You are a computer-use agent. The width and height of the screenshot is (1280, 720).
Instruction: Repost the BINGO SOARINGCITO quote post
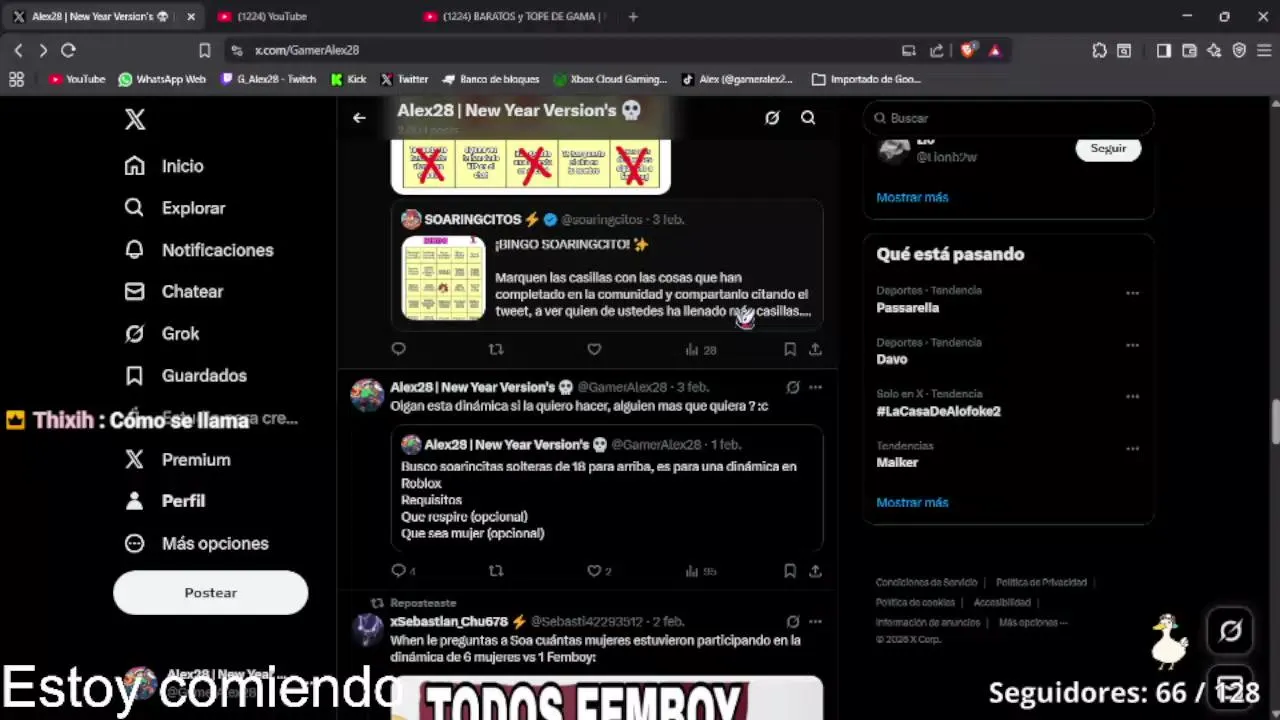click(495, 349)
